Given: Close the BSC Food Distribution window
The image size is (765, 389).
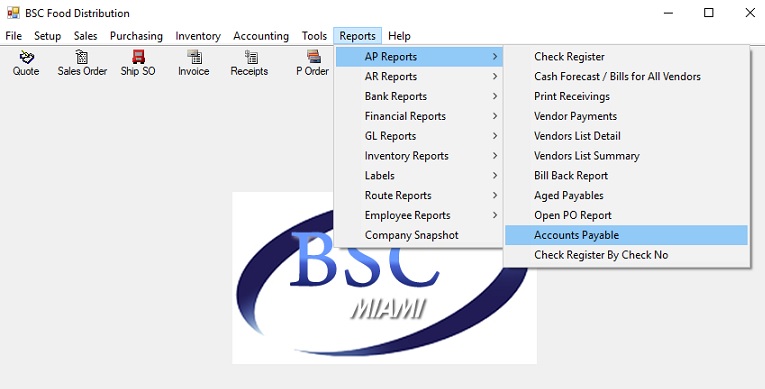Looking at the screenshot, I should coord(750,13).
